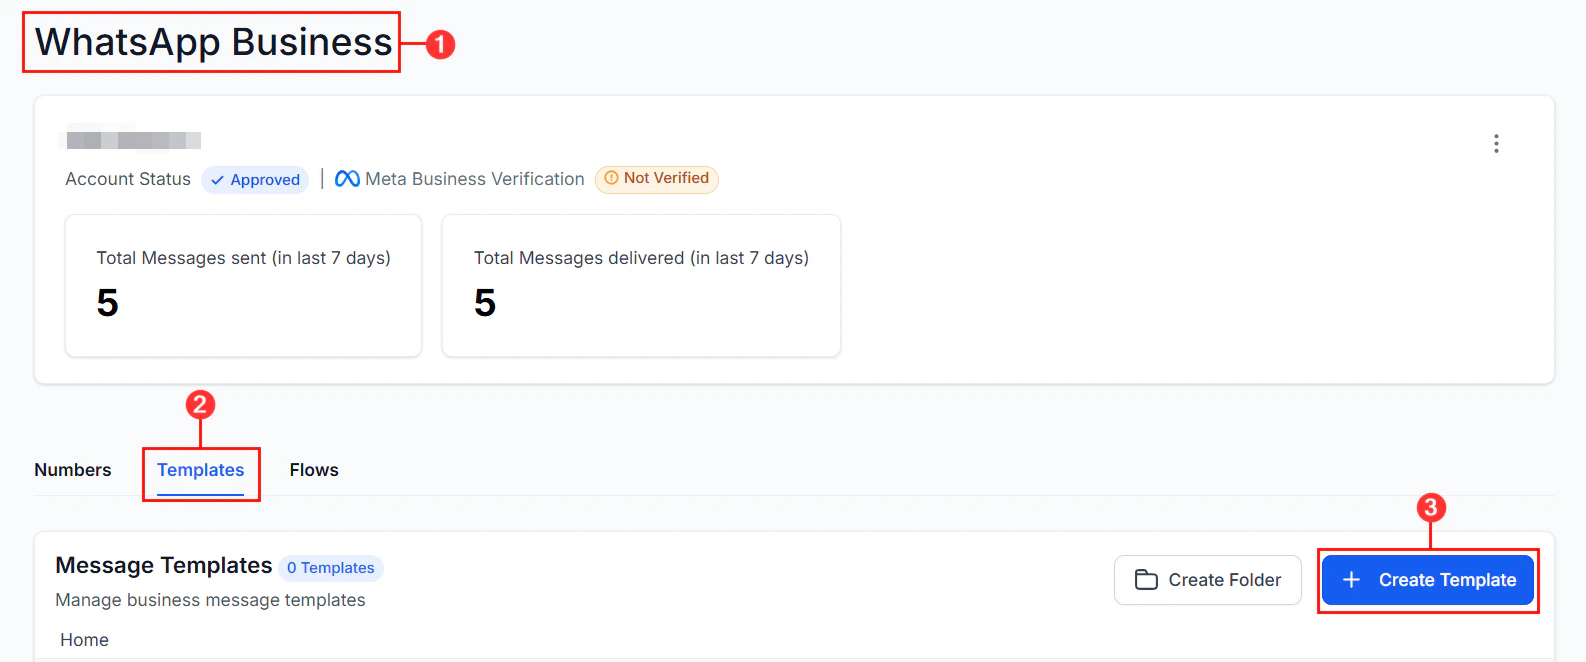Click the Not Verified status badge
The image size is (1586, 662).
click(657, 179)
